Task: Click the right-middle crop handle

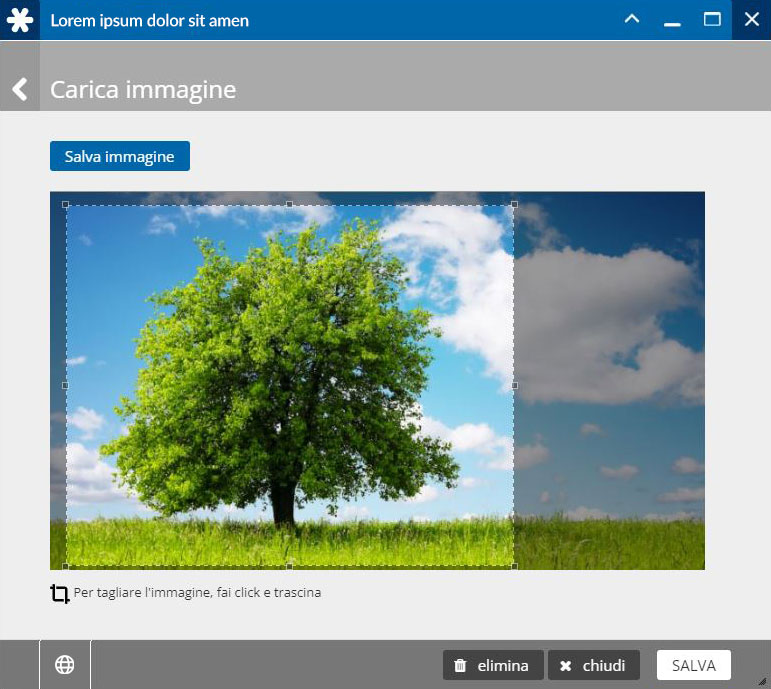Action: (x=514, y=386)
